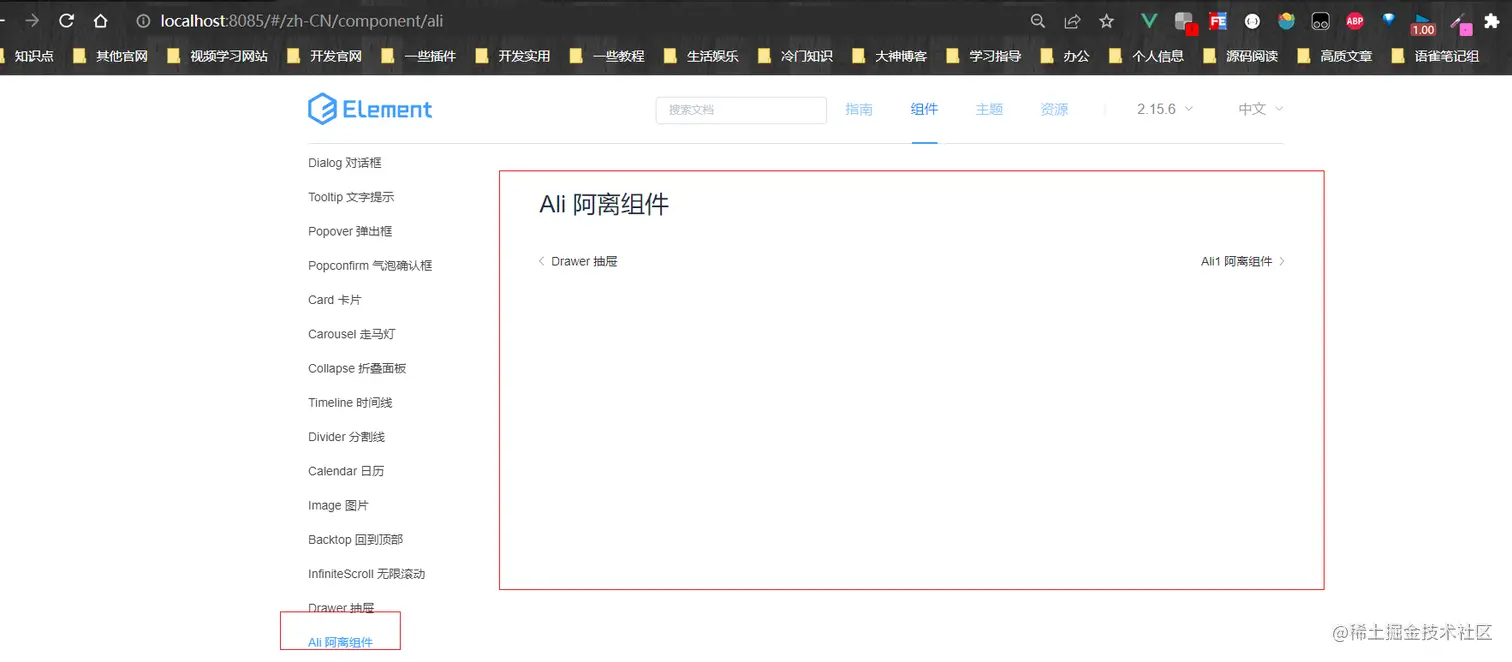Switch to the 组件 nav tab
The image size is (1512, 662).
(924, 109)
